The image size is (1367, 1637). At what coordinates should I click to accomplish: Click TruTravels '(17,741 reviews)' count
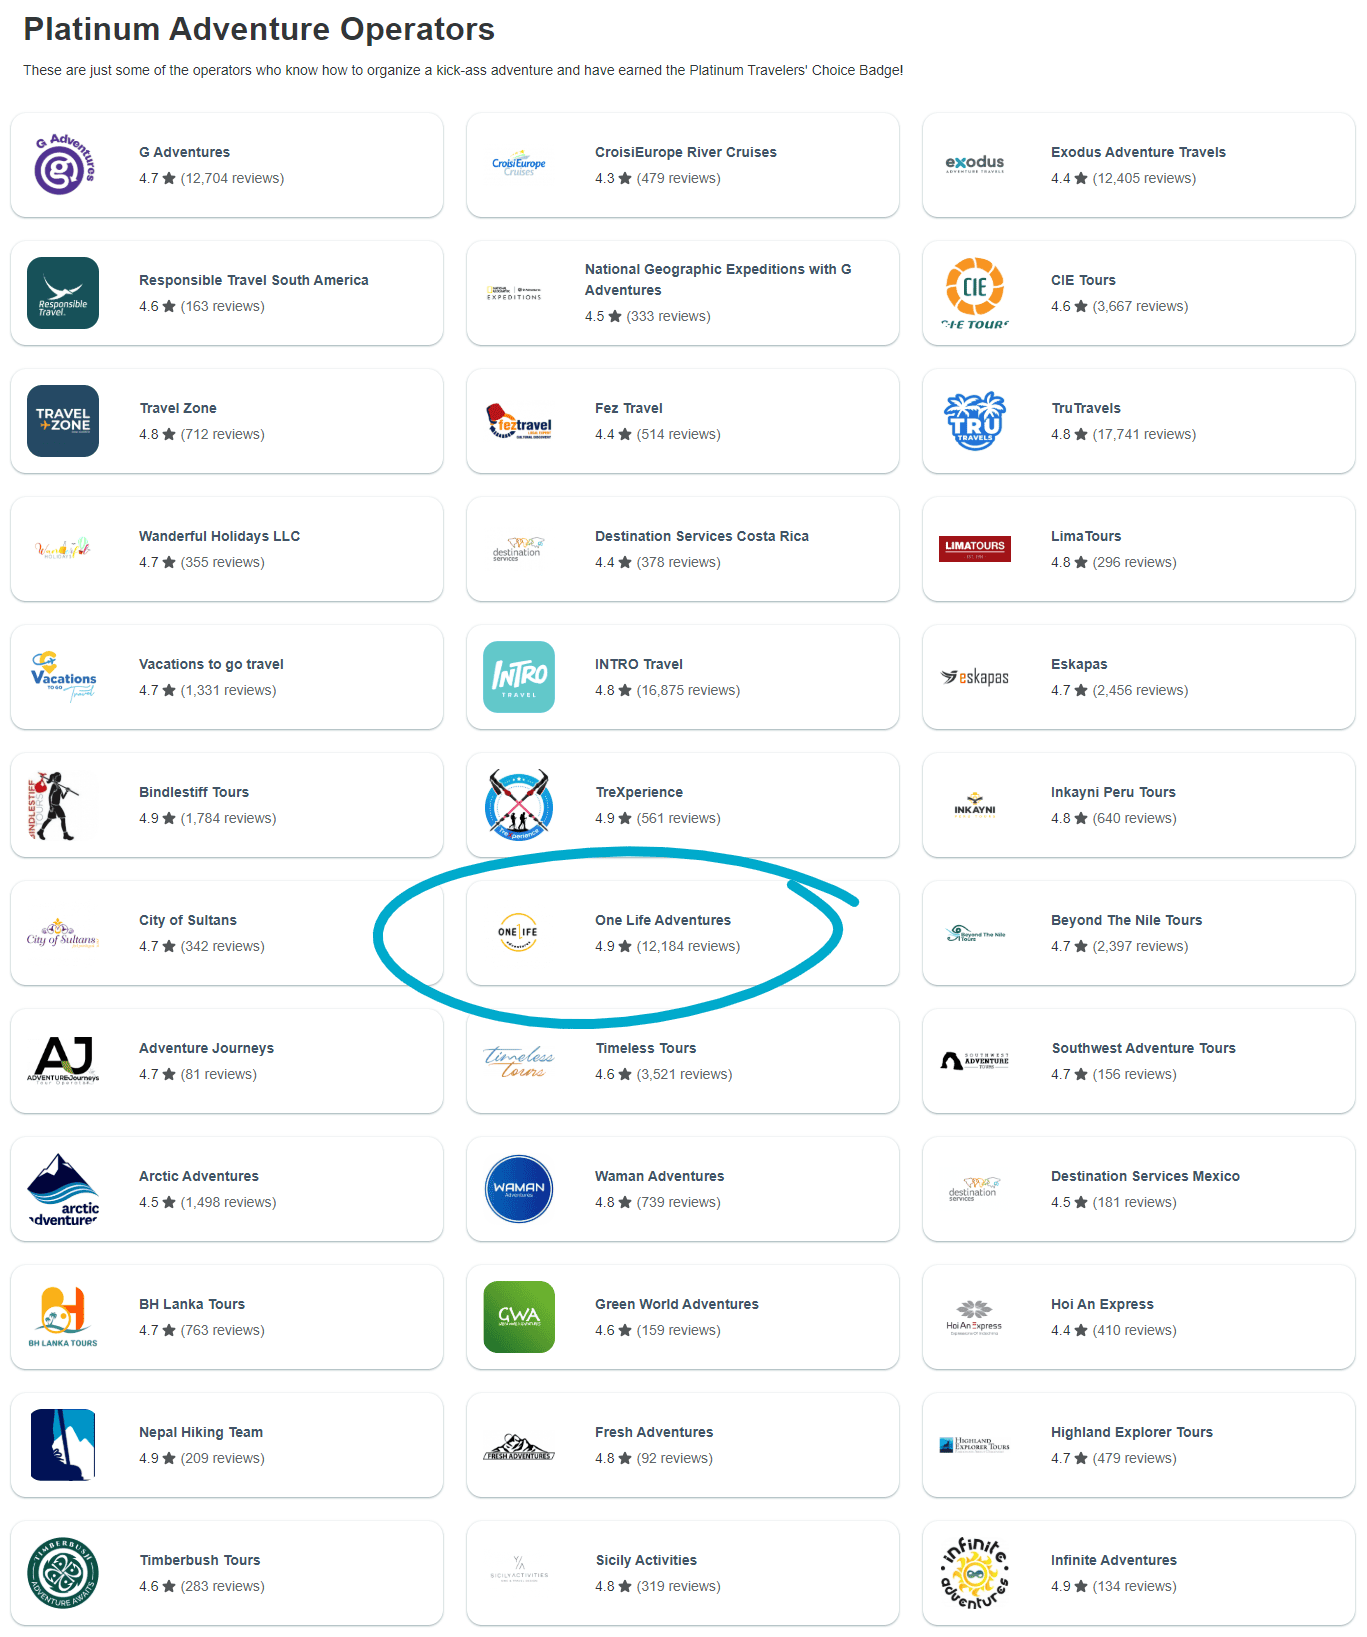1144,434
